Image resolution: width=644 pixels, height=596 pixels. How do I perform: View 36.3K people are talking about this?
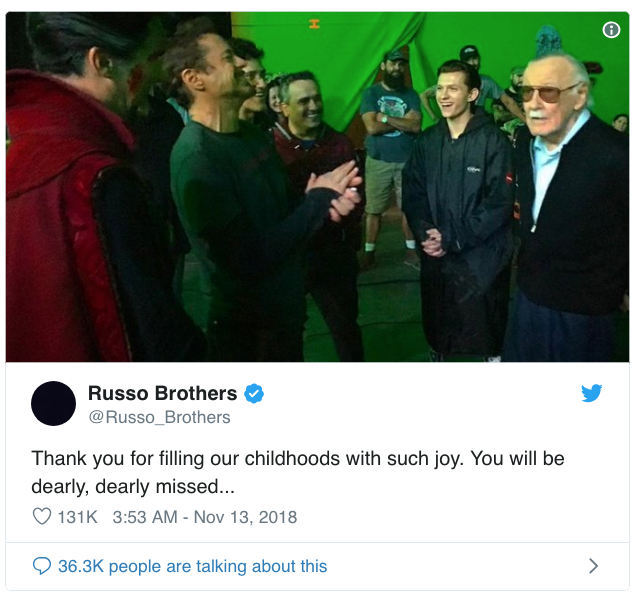(x=193, y=566)
